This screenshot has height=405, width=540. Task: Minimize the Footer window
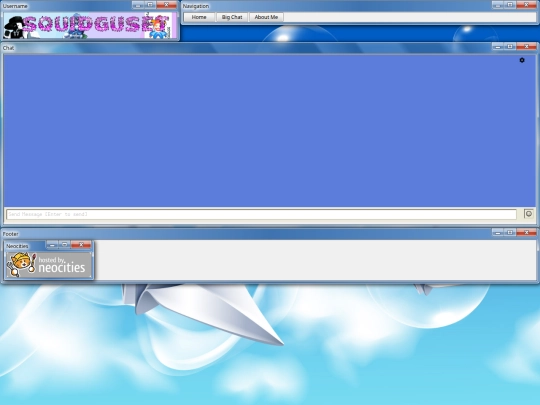tap(498, 233)
